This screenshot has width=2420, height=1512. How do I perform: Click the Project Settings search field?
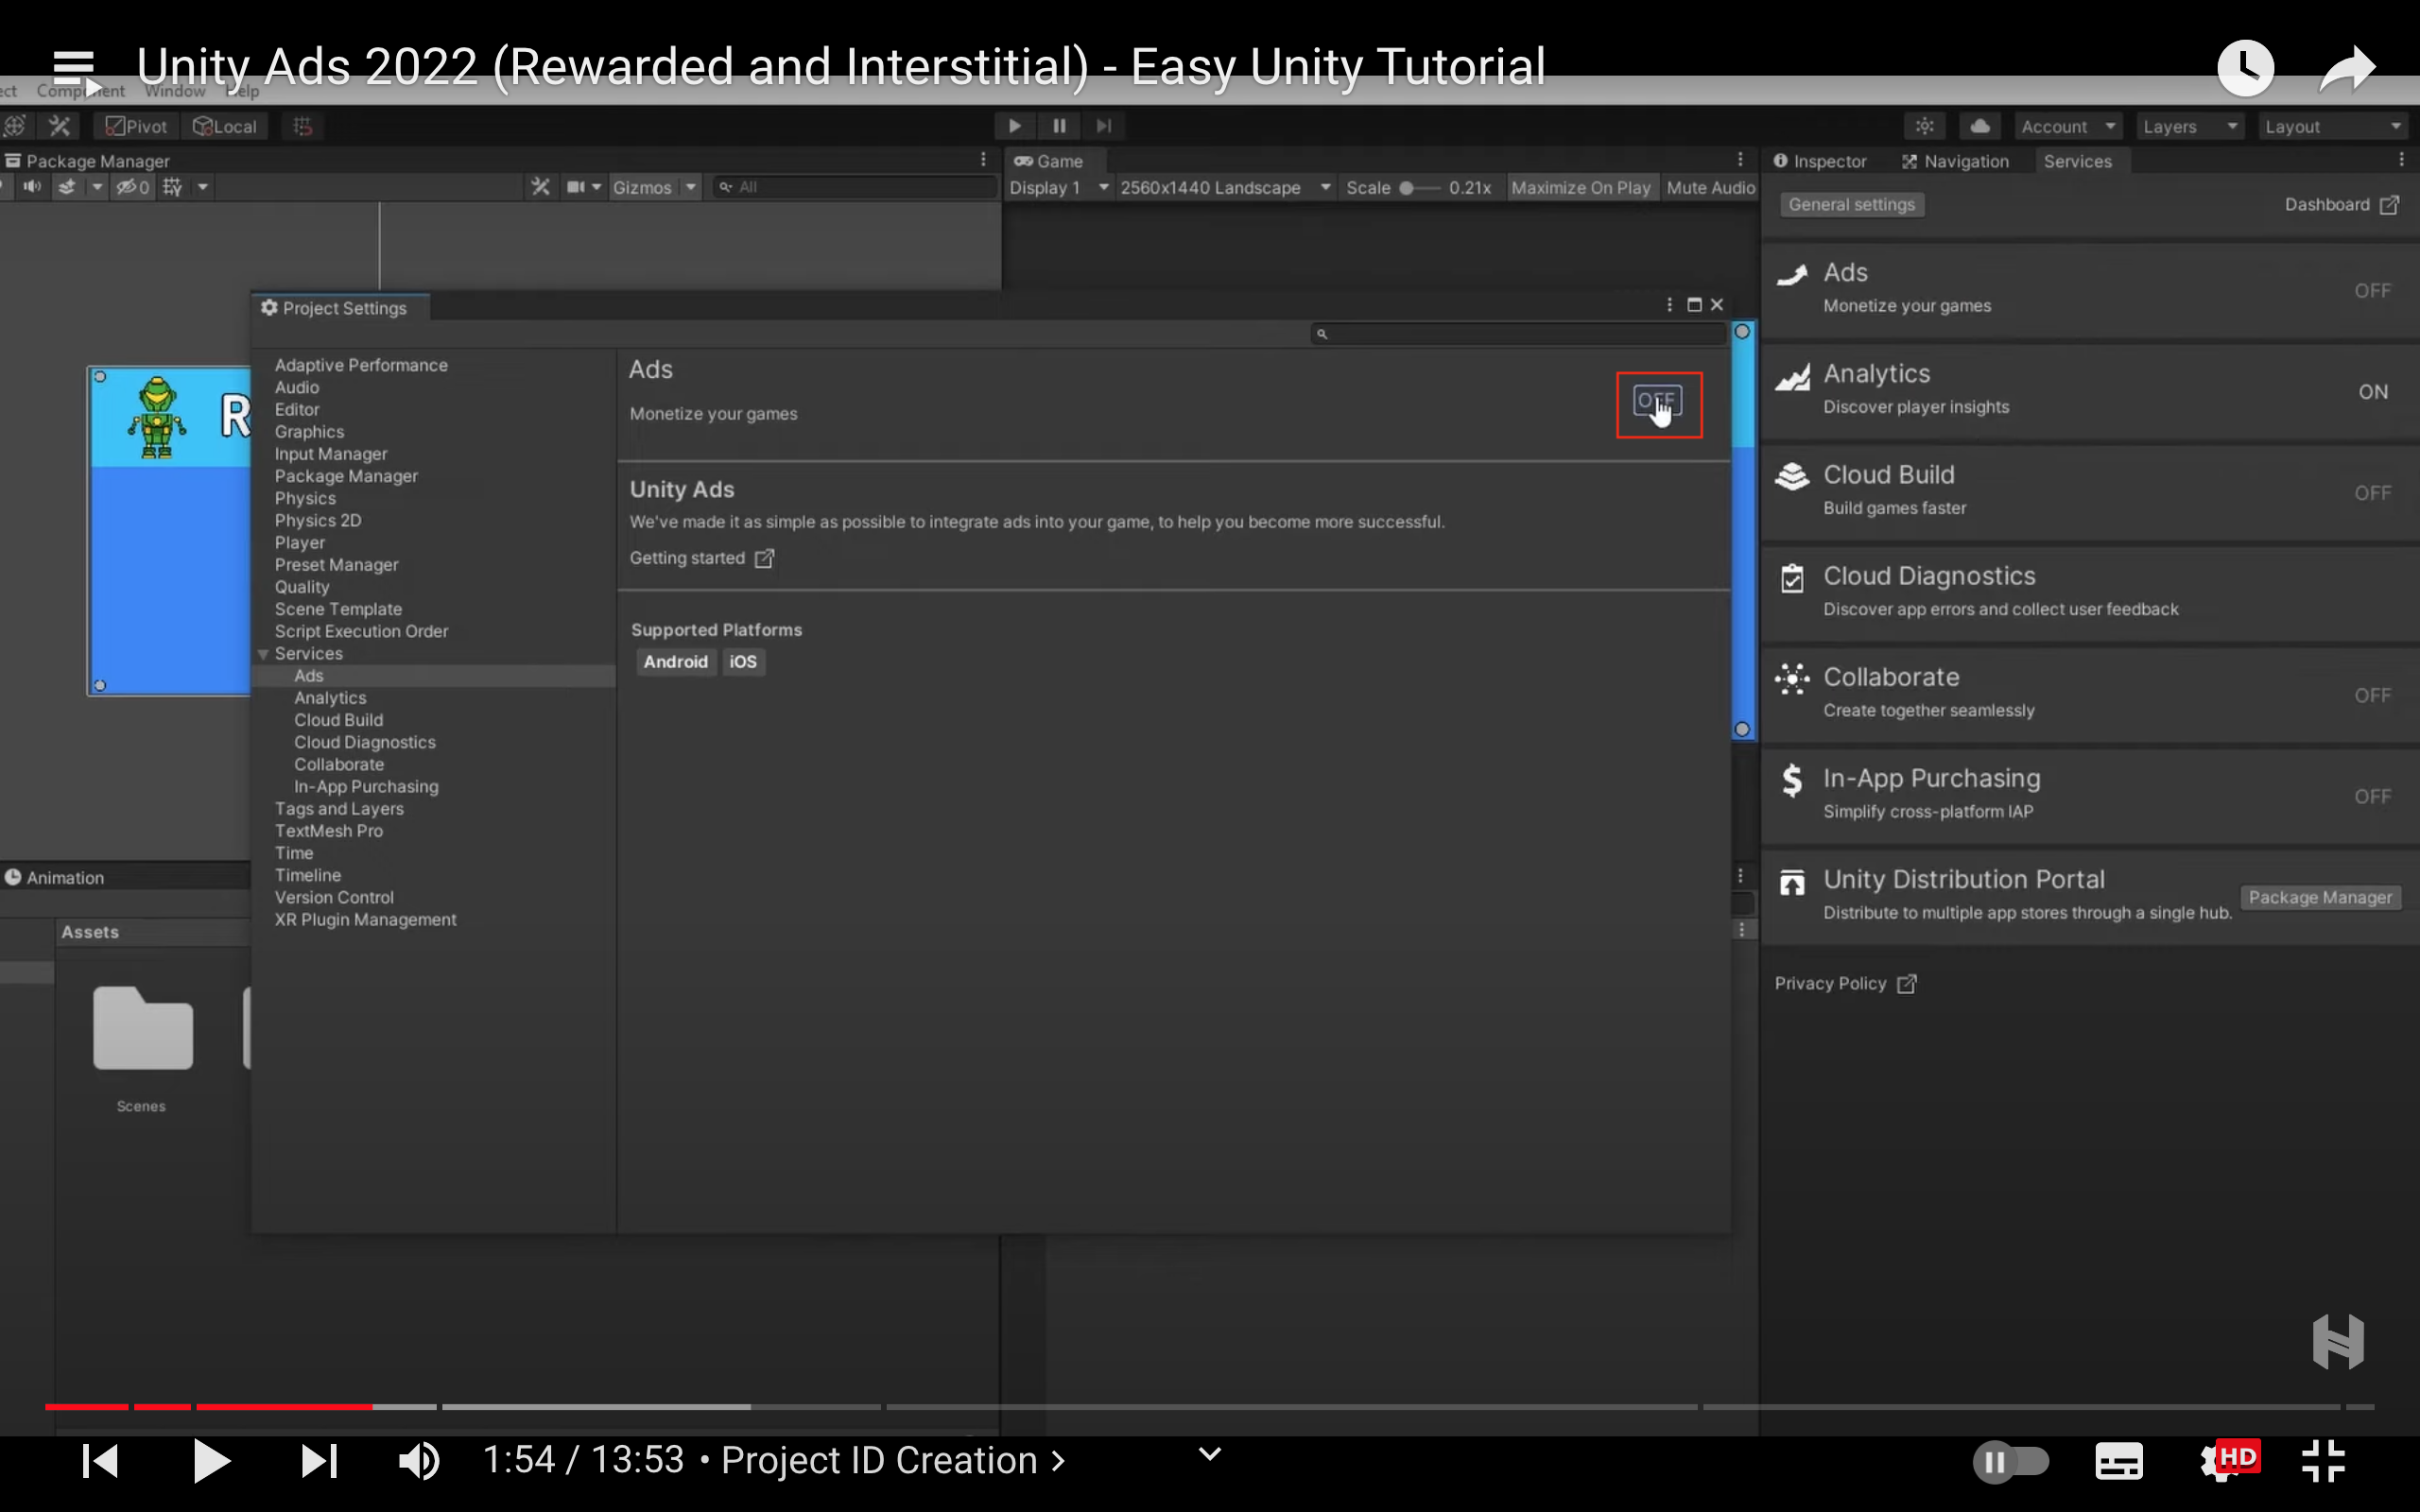point(1519,334)
